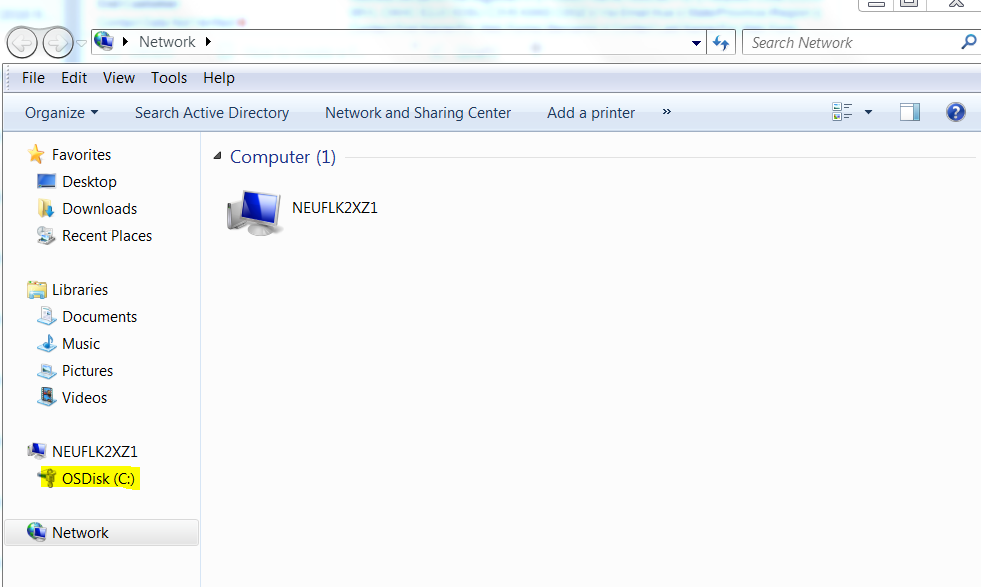Open Downloads under Favorites

[99, 209]
